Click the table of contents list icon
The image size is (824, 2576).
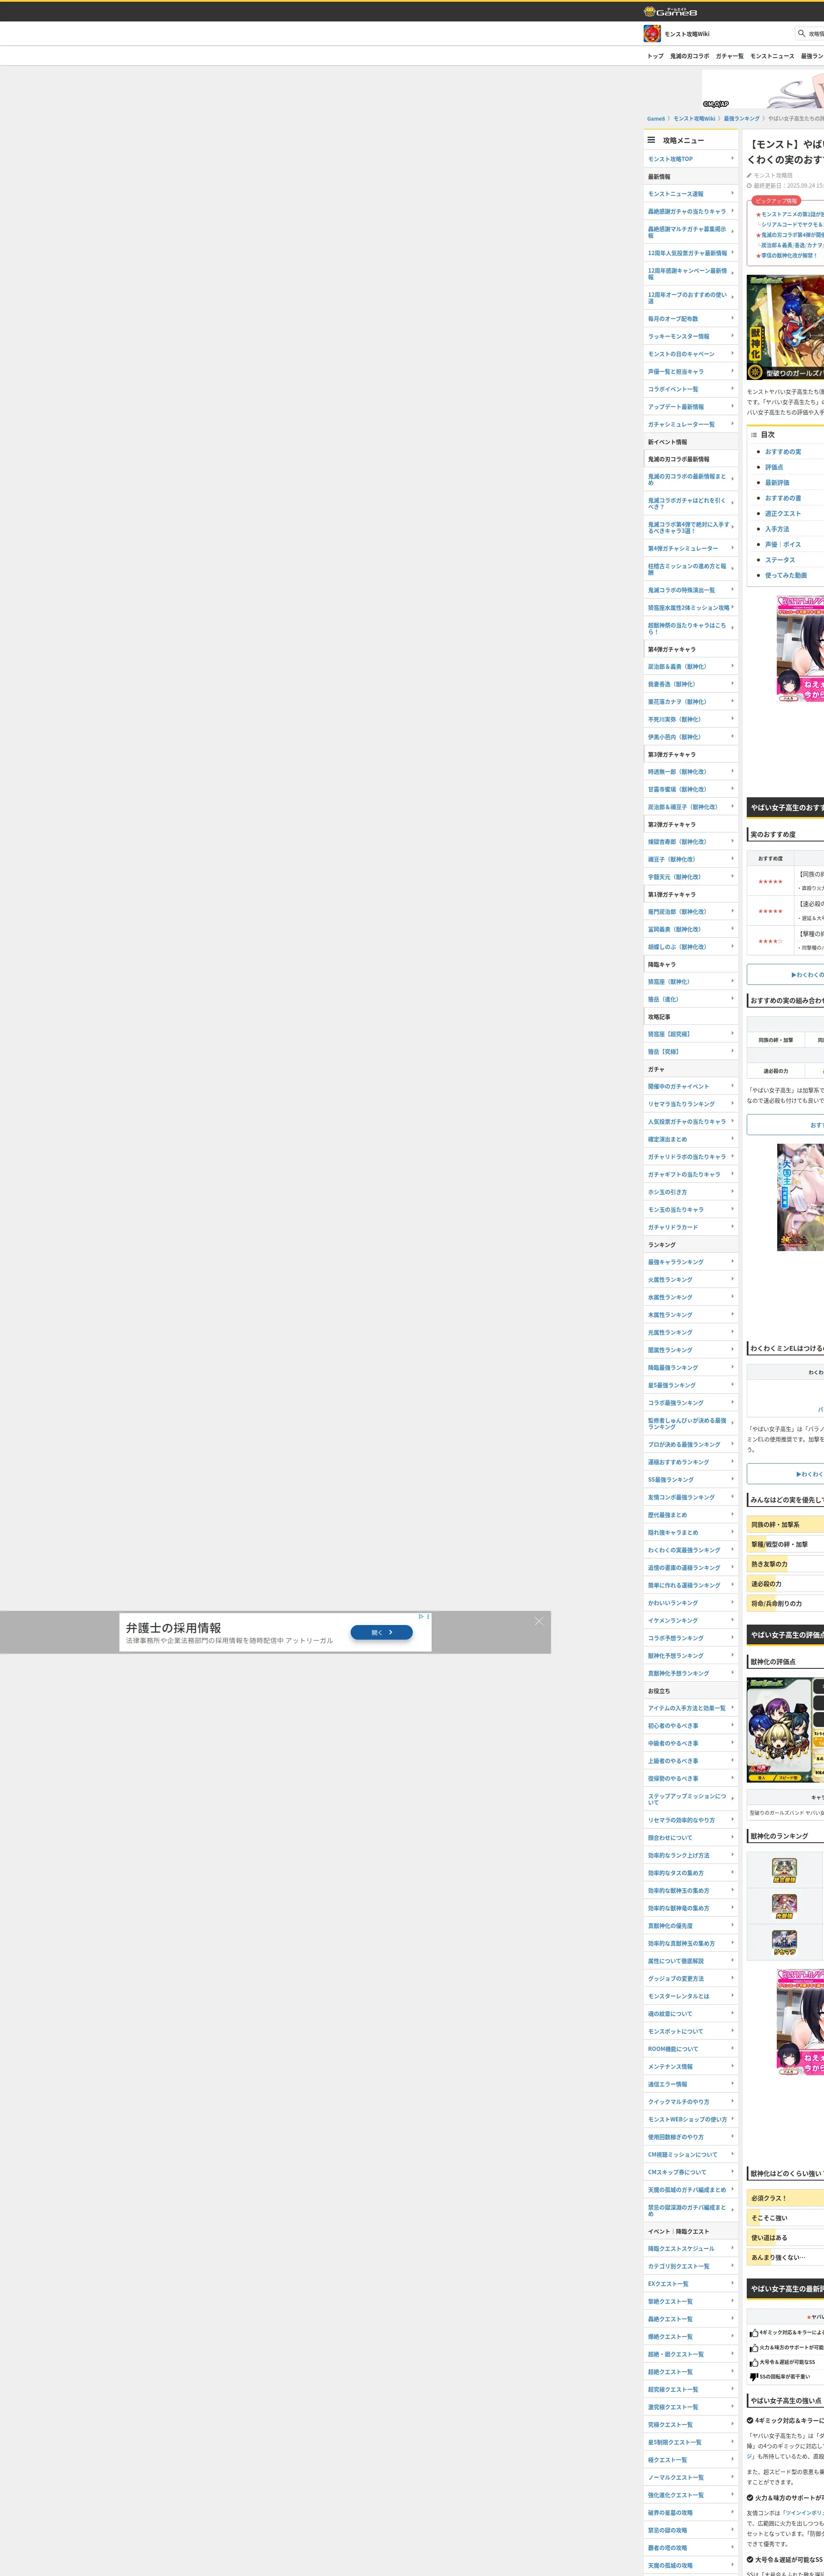753,435
